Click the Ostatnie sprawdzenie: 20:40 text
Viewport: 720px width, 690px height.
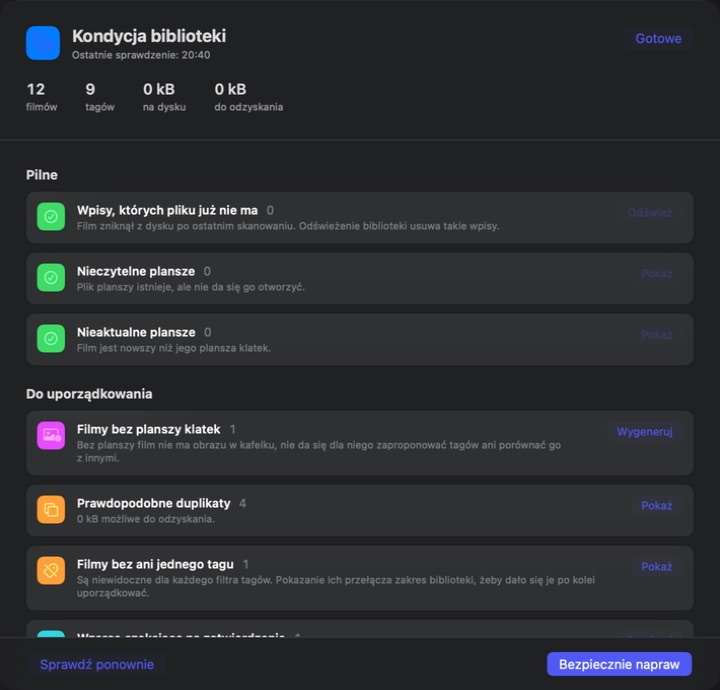point(141,55)
